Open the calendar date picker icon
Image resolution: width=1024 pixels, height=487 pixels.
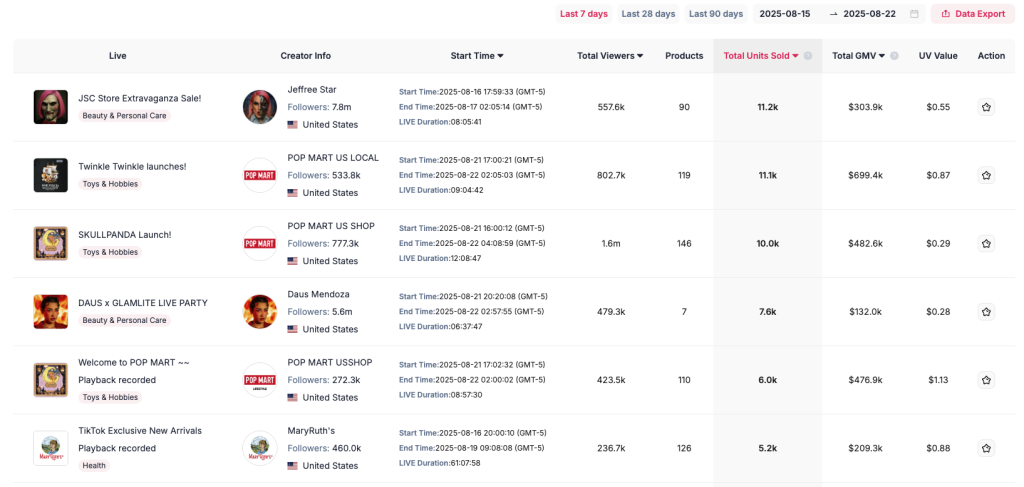pos(914,14)
